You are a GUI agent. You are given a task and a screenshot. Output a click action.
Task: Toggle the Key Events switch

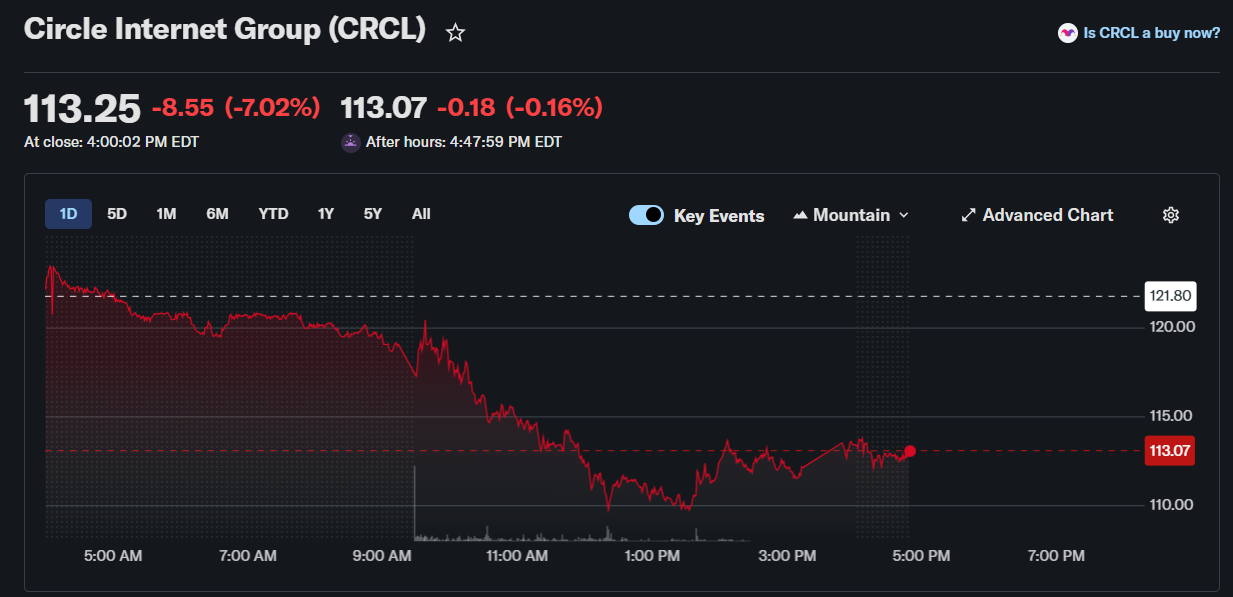click(646, 215)
